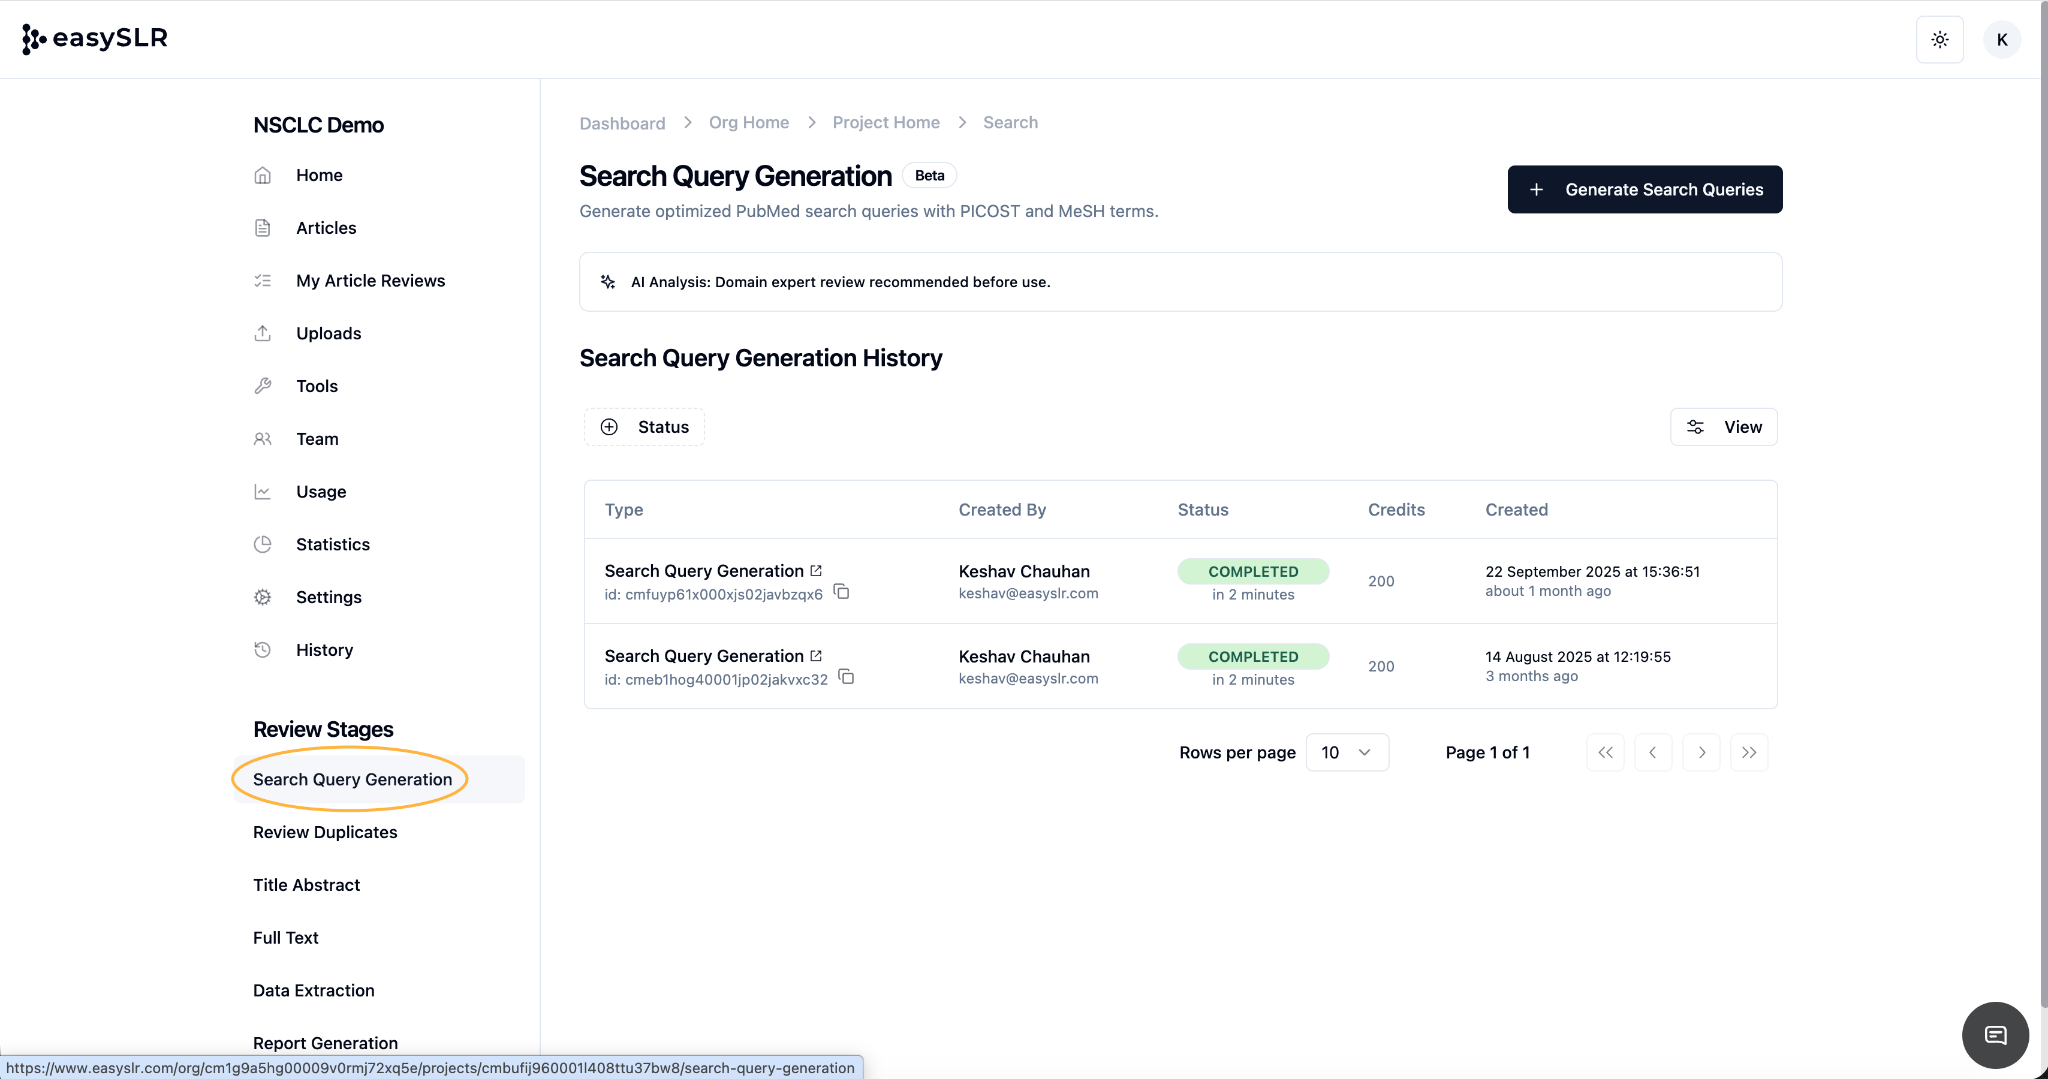Open Articles in the sidebar

[x=326, y=228]
